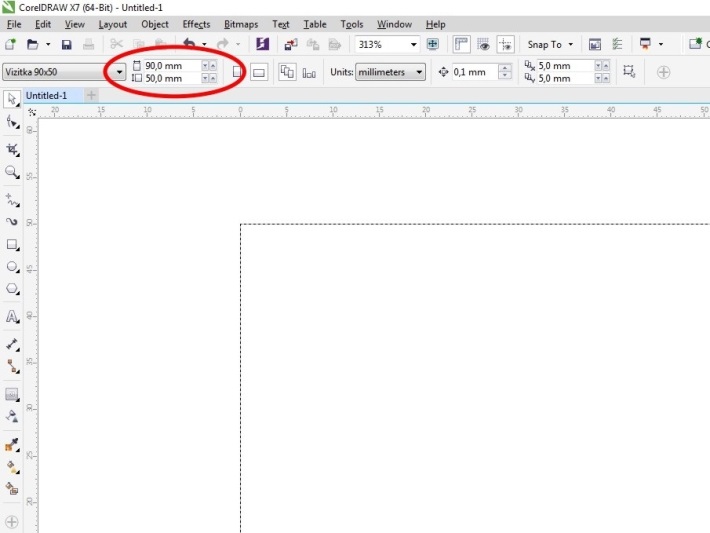The height and width of the screenshot is (533, 710).
Task: Open the zoom level 313% dropdown
Action: click(413, 44)
